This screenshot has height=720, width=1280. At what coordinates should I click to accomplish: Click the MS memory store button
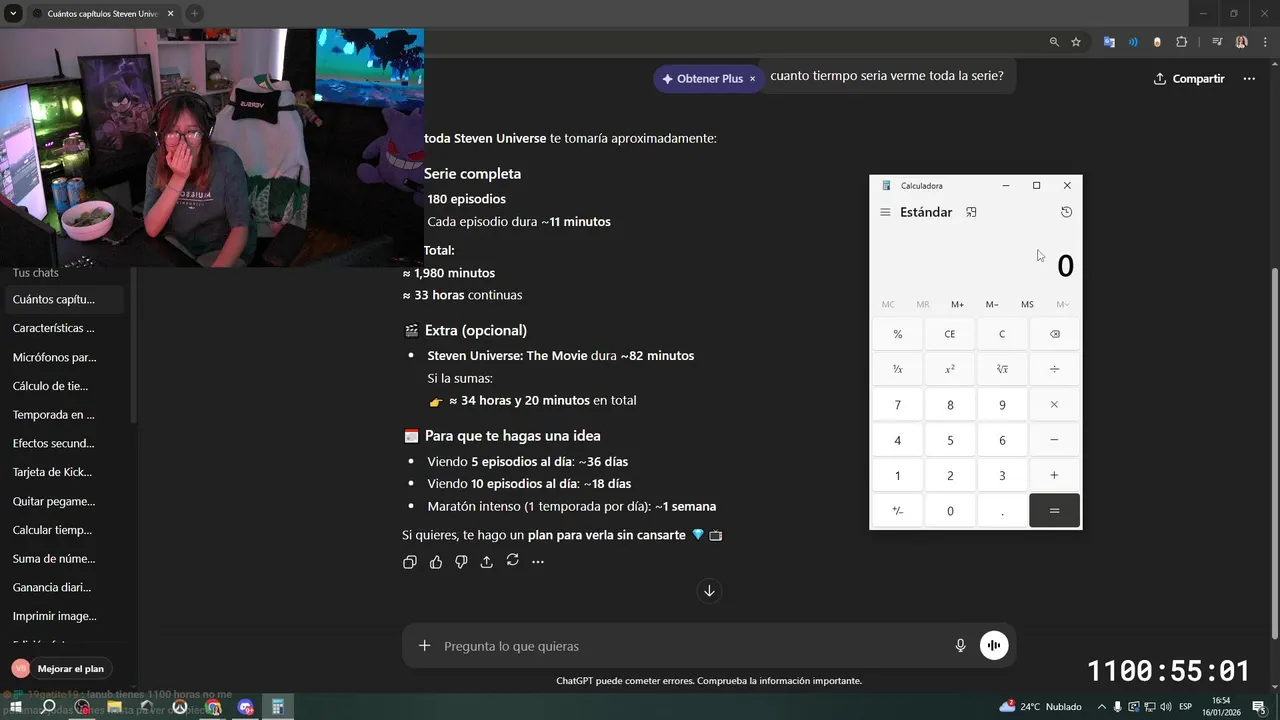[1027, 304]
